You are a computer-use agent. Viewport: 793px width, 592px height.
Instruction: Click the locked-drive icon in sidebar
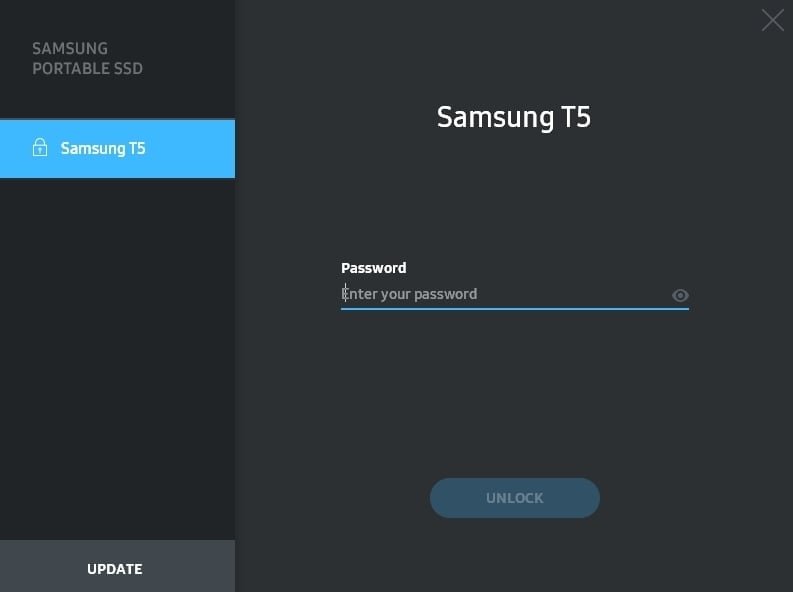click(x=40, y=148)
